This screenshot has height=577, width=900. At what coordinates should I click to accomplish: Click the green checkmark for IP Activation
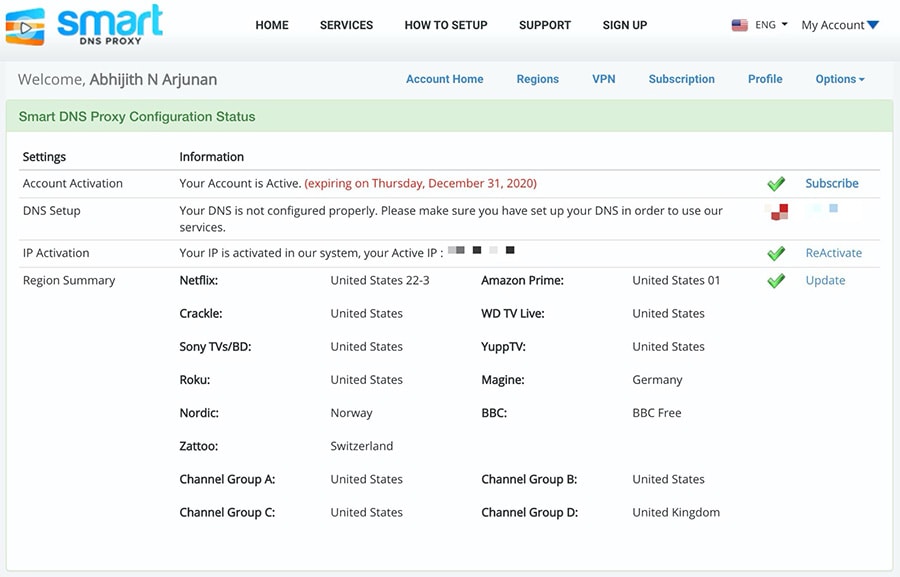click(x=776, y=253)
